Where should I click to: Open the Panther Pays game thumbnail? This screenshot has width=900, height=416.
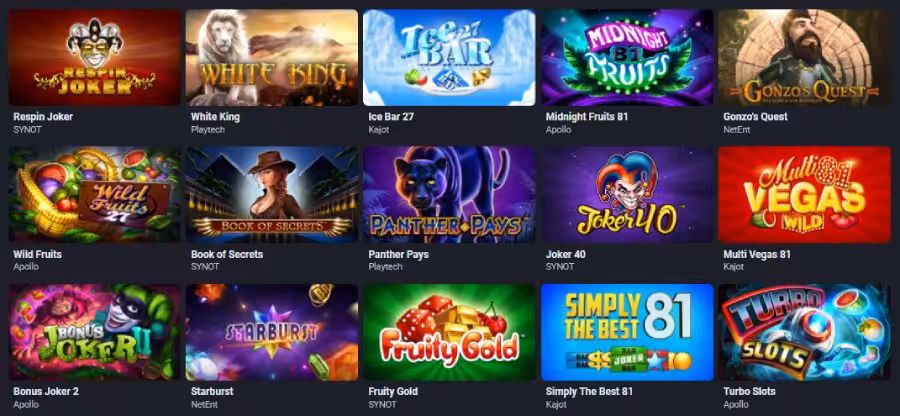pyautogui.click(x=449, y=195)
